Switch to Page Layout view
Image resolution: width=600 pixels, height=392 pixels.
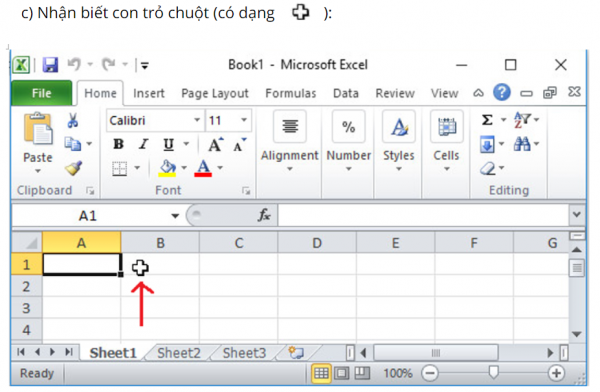[342, 373]
